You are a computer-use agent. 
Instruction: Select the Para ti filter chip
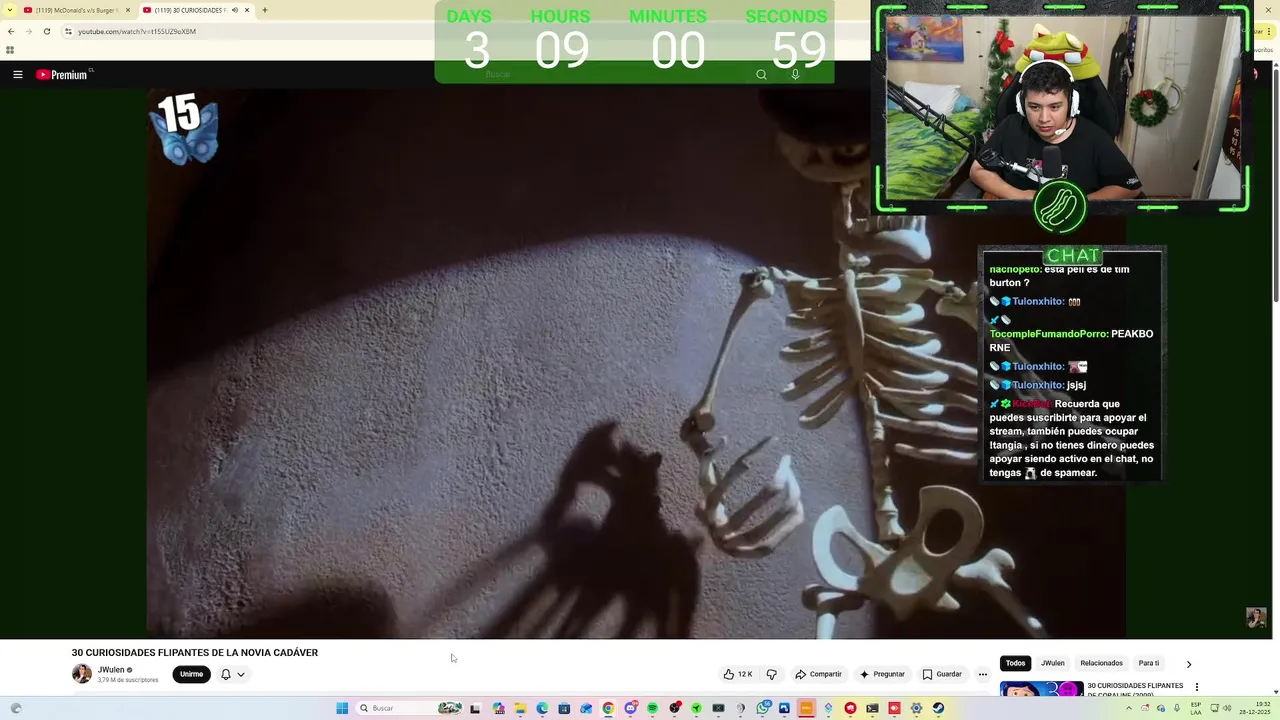coord(1148,663)
